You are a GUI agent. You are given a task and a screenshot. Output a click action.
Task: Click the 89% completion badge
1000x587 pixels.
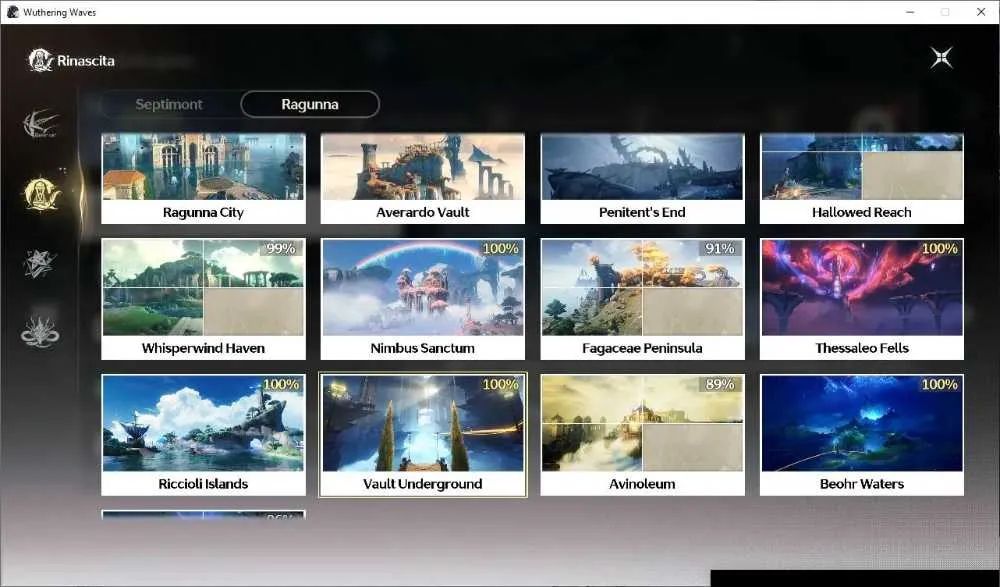coord(719,384)
